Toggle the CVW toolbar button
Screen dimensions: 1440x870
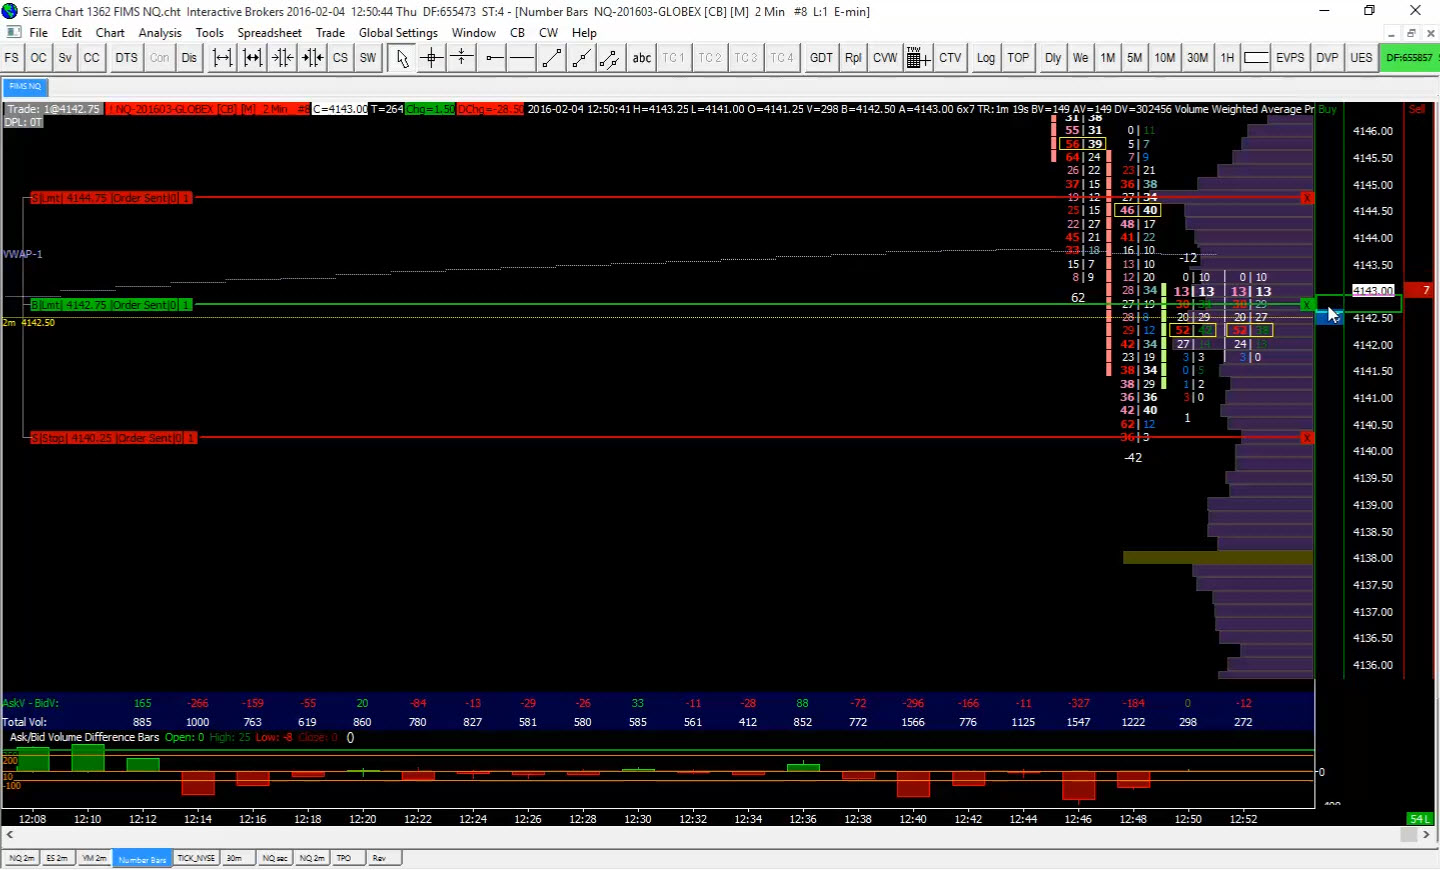[885, 58]
